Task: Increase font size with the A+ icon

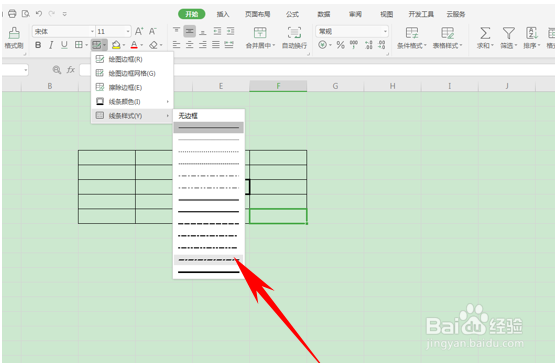Action: click(139, 31)
